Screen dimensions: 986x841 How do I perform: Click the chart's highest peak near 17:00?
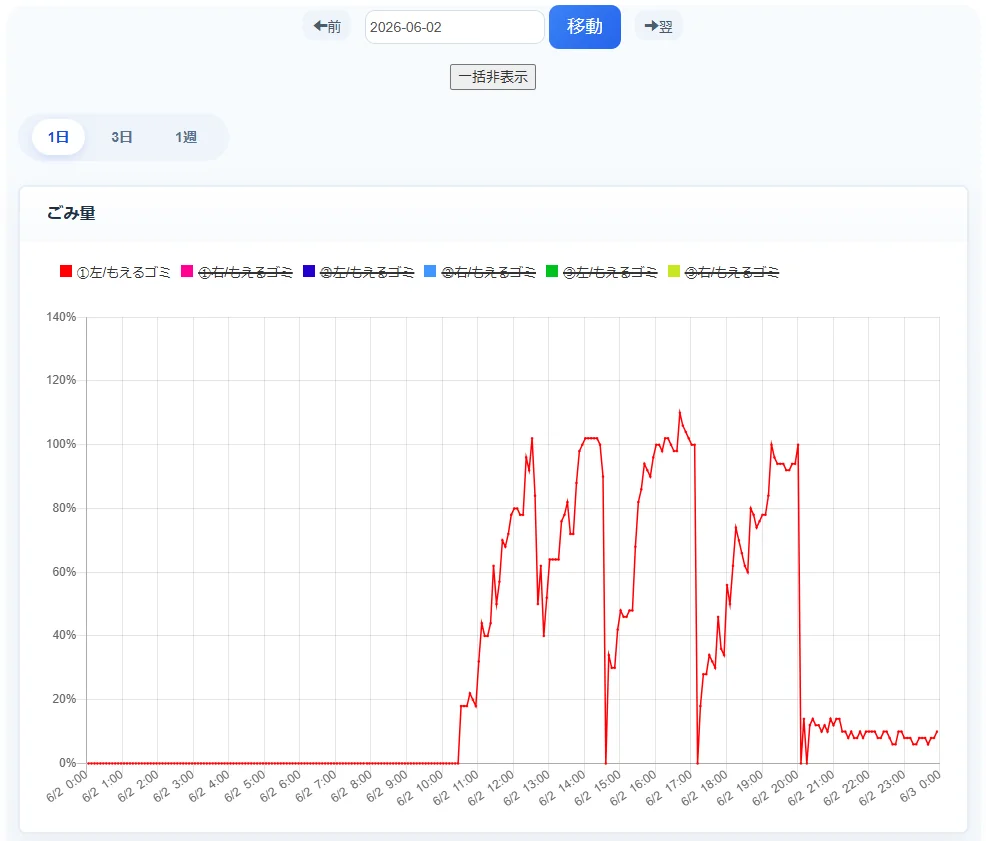point(680,412)
